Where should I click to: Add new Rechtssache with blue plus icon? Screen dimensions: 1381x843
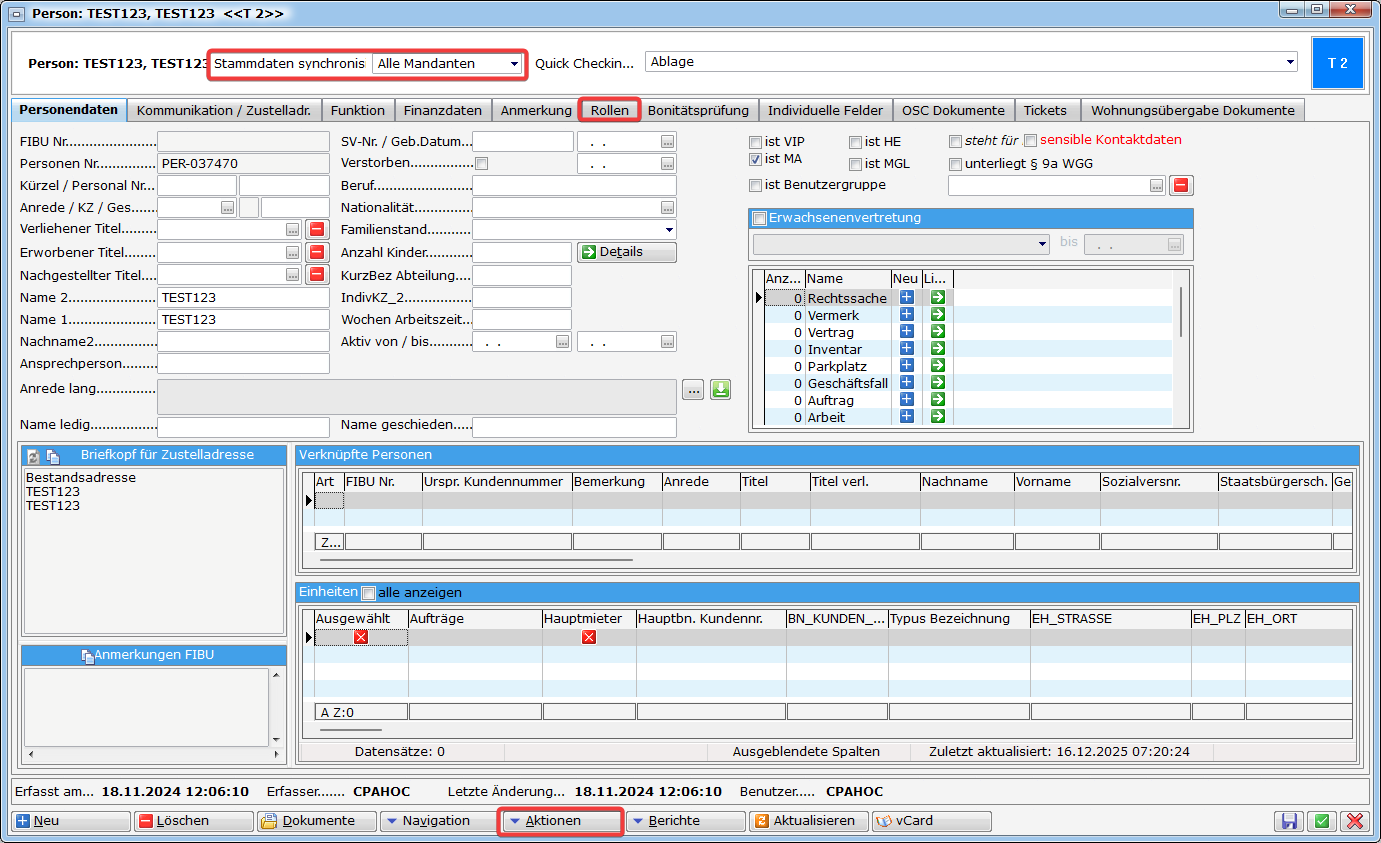907,298
